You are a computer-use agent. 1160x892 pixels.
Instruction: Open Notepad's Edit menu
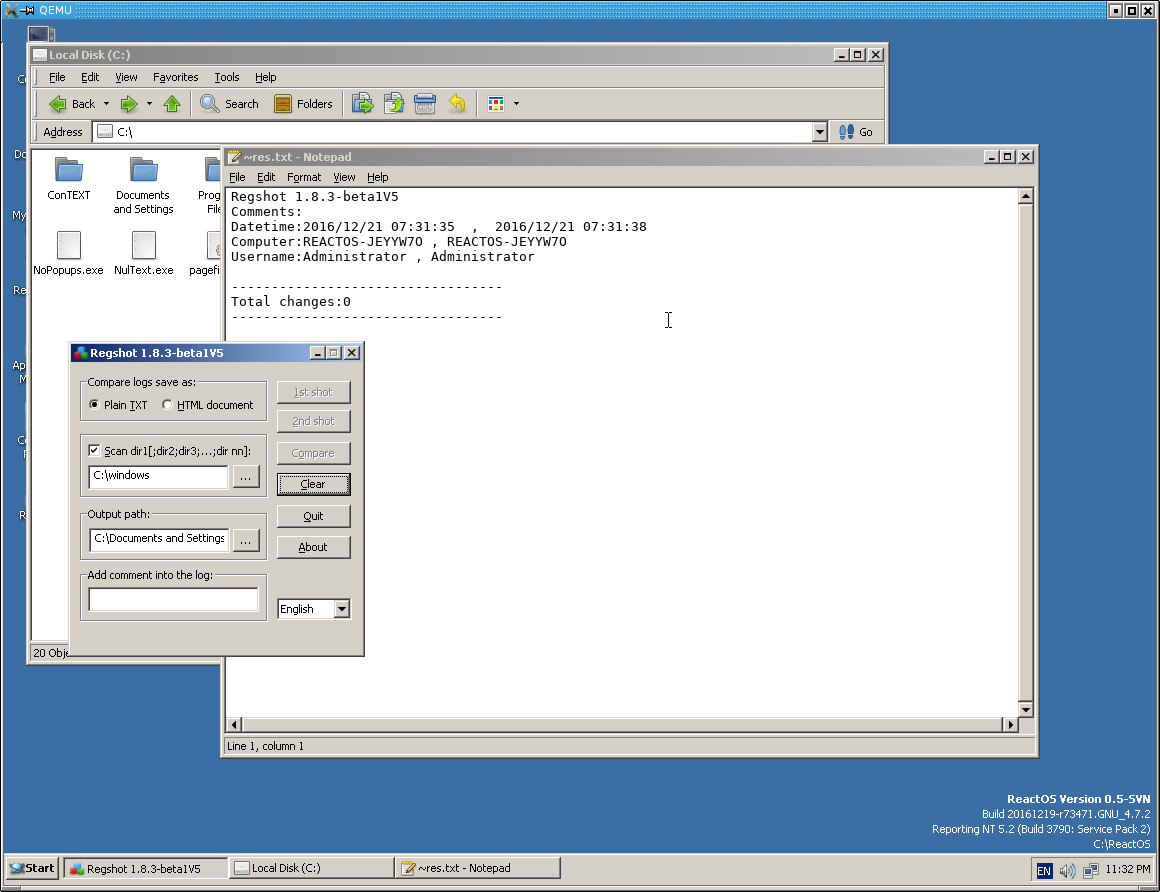(x=266, y=178)
